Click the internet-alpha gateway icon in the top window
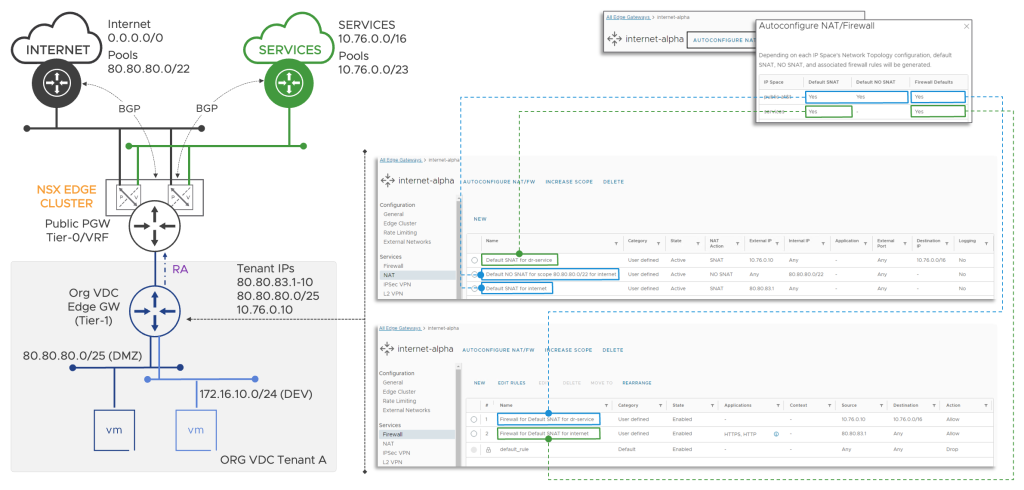This screenshot has width=1024, height=490. pyautogui.click(x=614, y=39)
